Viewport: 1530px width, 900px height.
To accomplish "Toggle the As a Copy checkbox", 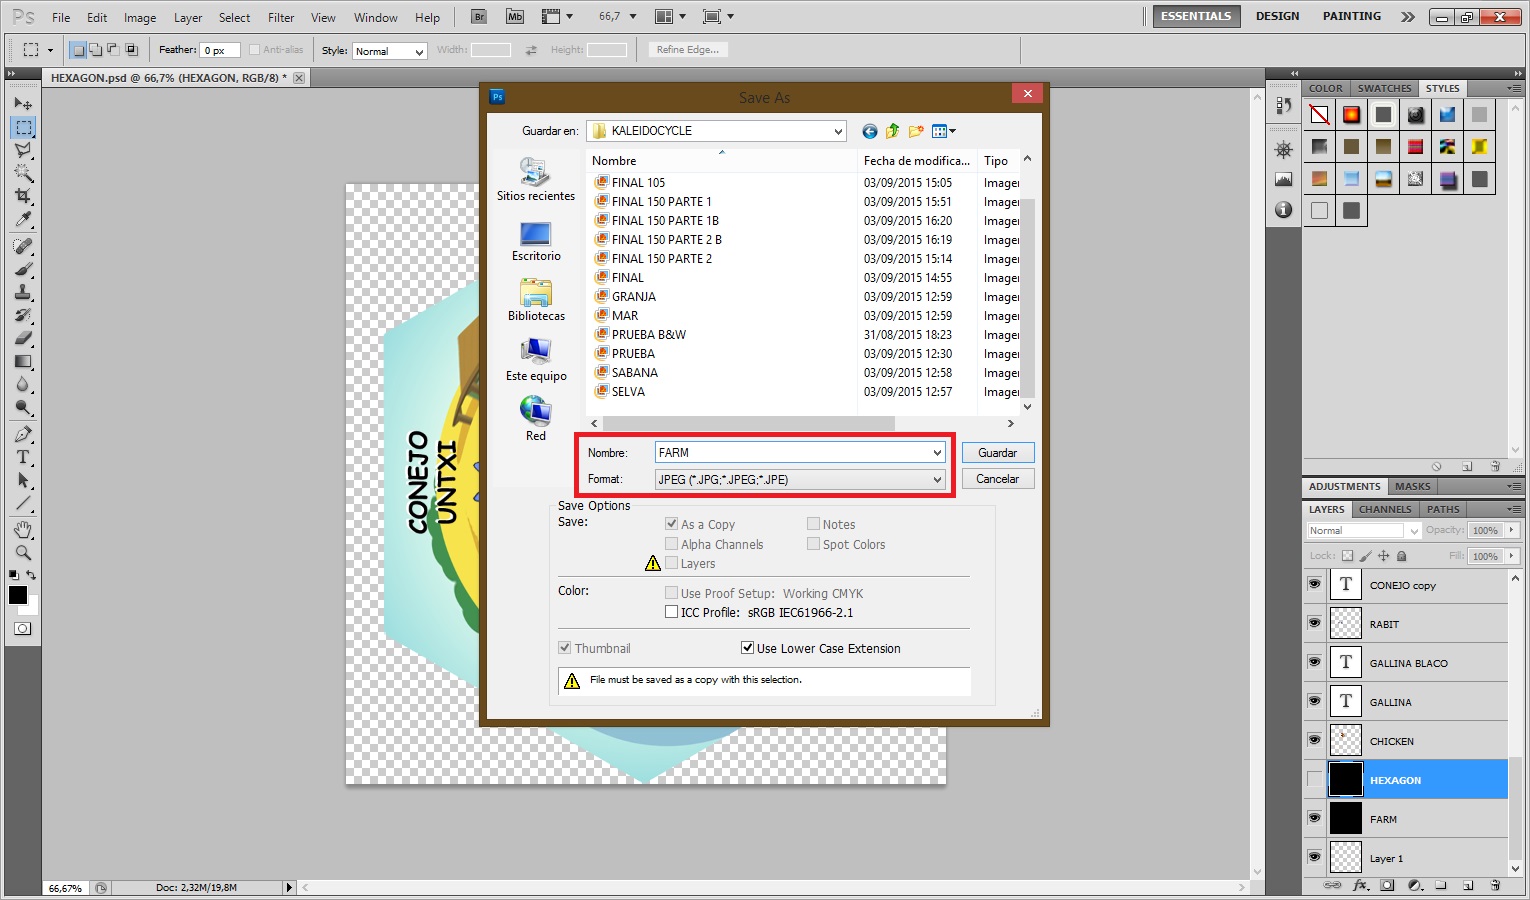I will pyautogui.click(x=672, y=524).
